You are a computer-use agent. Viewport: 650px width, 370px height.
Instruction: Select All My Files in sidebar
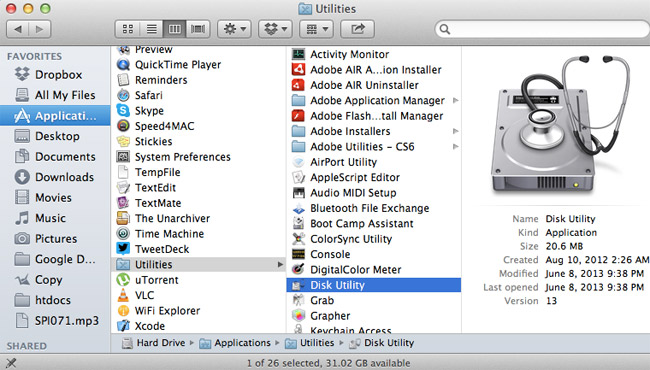coord(55,95)
